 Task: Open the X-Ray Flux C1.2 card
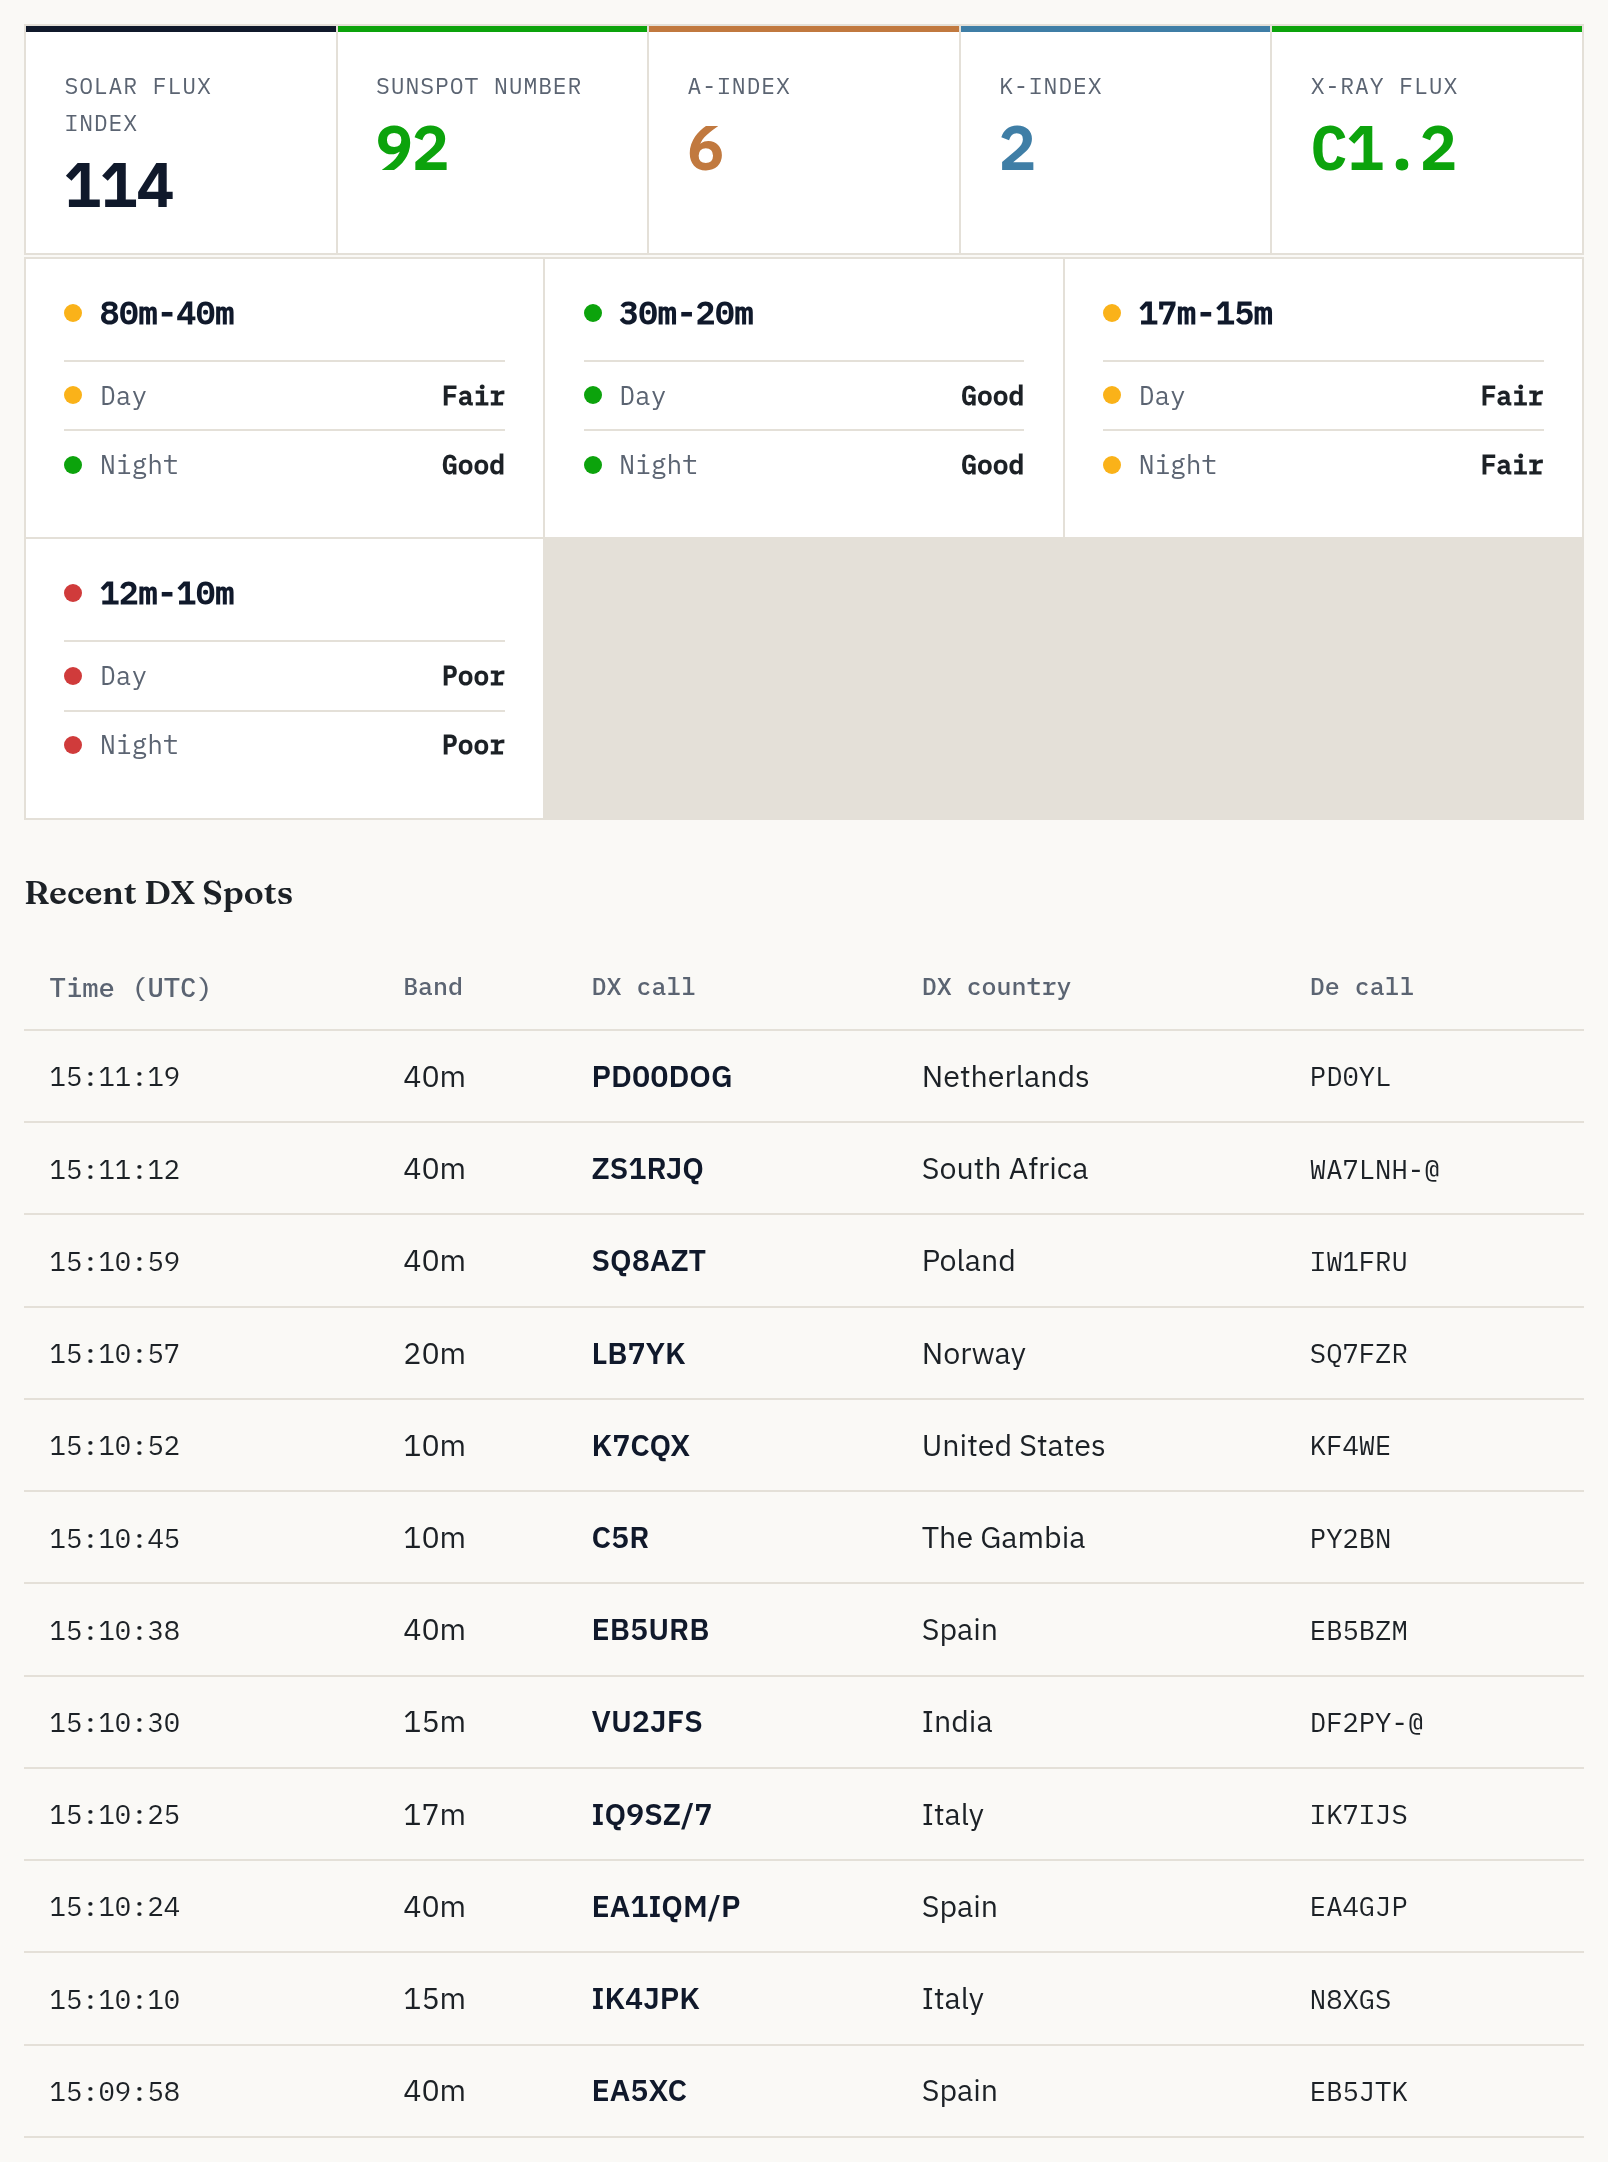point(1427,140)
